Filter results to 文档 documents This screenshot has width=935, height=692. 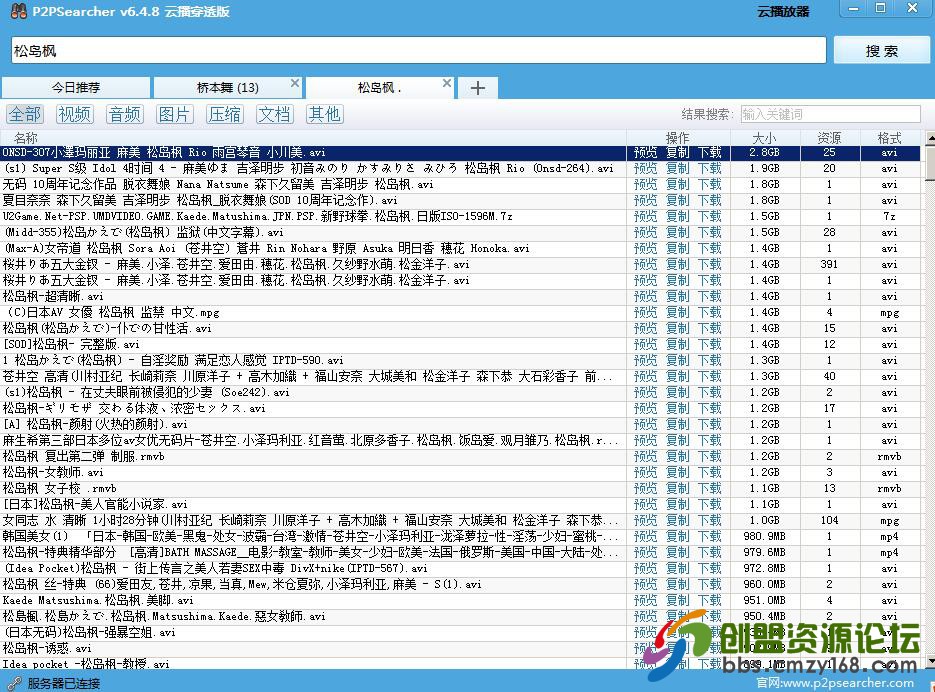(x=274, y=114)
